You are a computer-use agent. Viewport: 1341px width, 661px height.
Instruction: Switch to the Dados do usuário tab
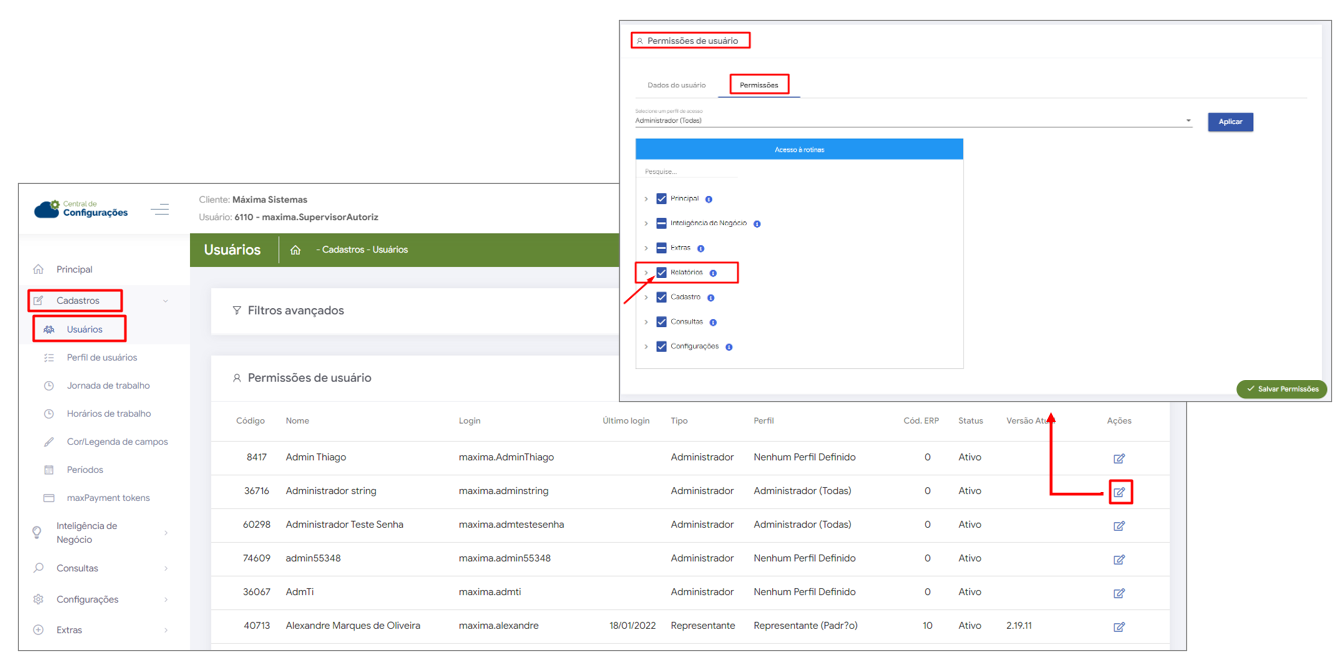click(676, 85)
